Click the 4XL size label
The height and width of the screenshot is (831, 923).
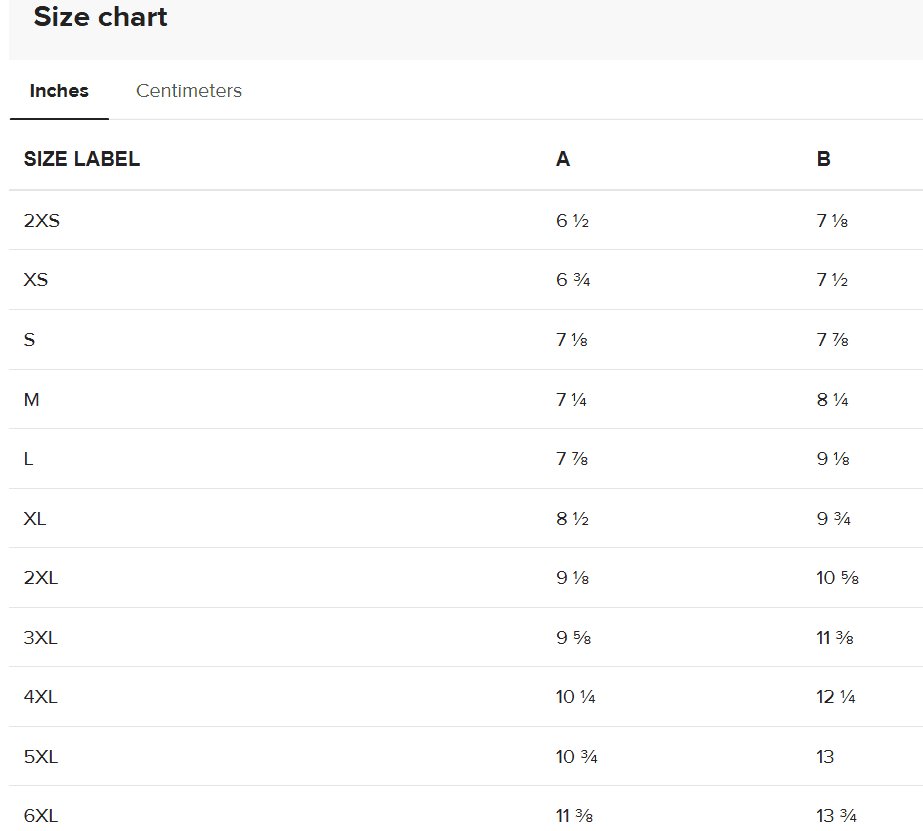(x=41, y=697)
